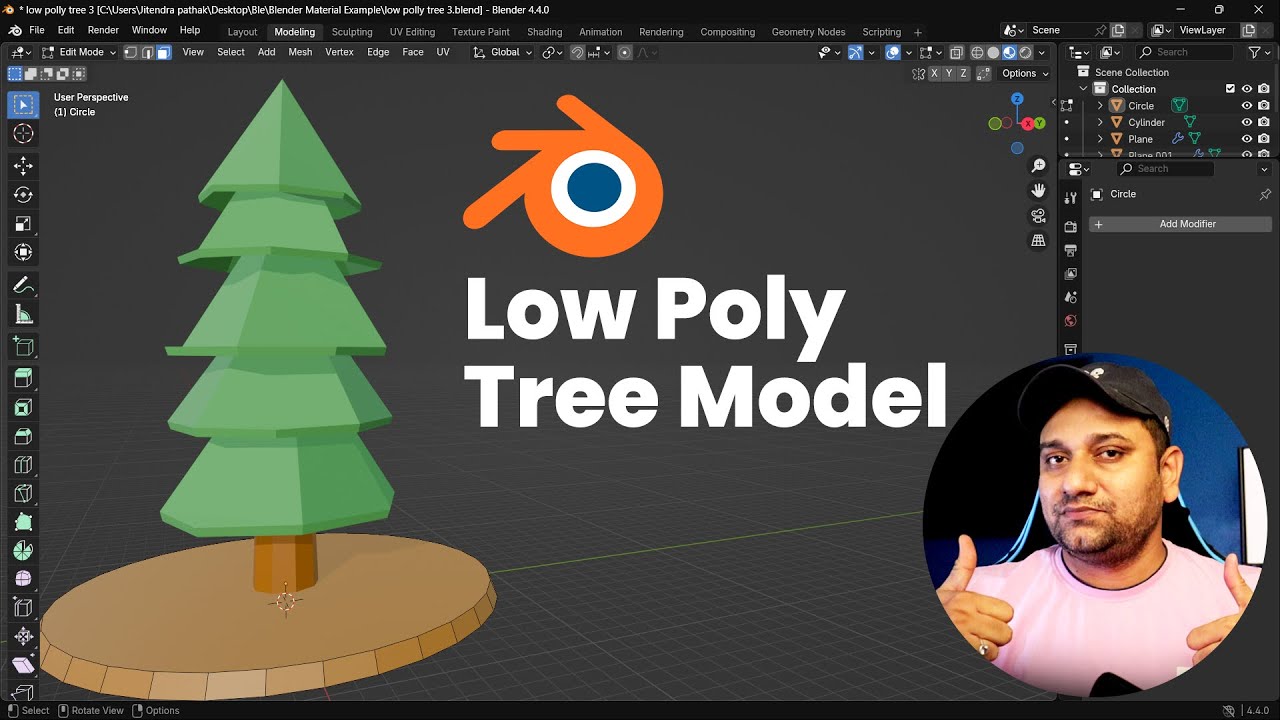Open the Render properties tab
Image resolution: width=1280 pixels, height=720 pixels.
click(x=1071, y=227)
